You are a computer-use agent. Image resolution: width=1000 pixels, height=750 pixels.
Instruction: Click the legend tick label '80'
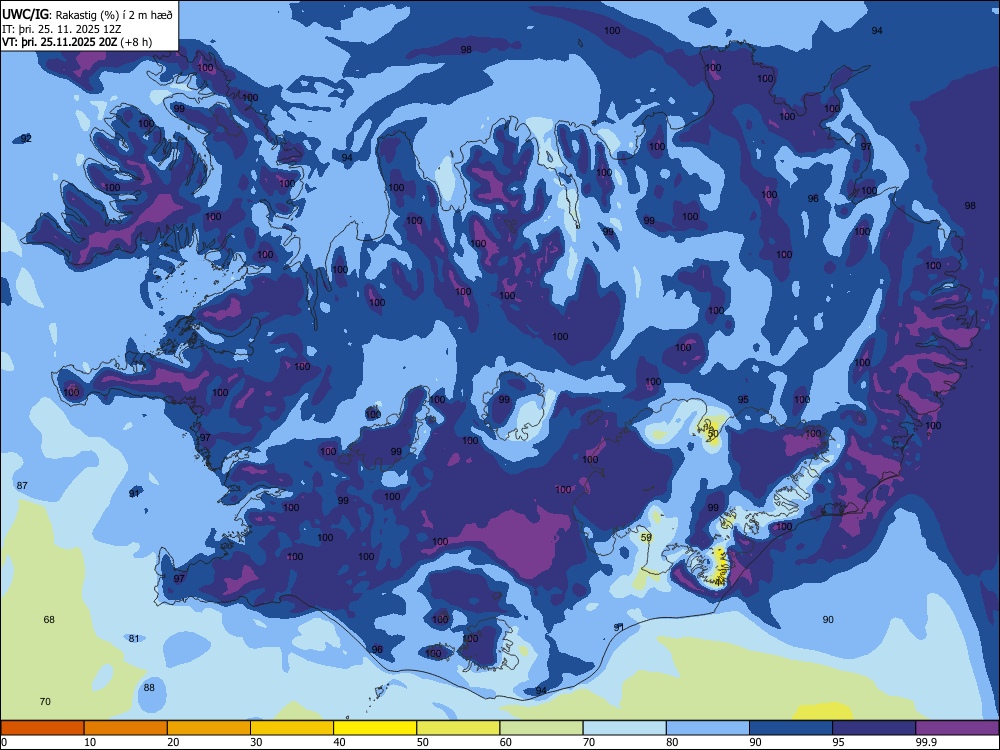672,742
